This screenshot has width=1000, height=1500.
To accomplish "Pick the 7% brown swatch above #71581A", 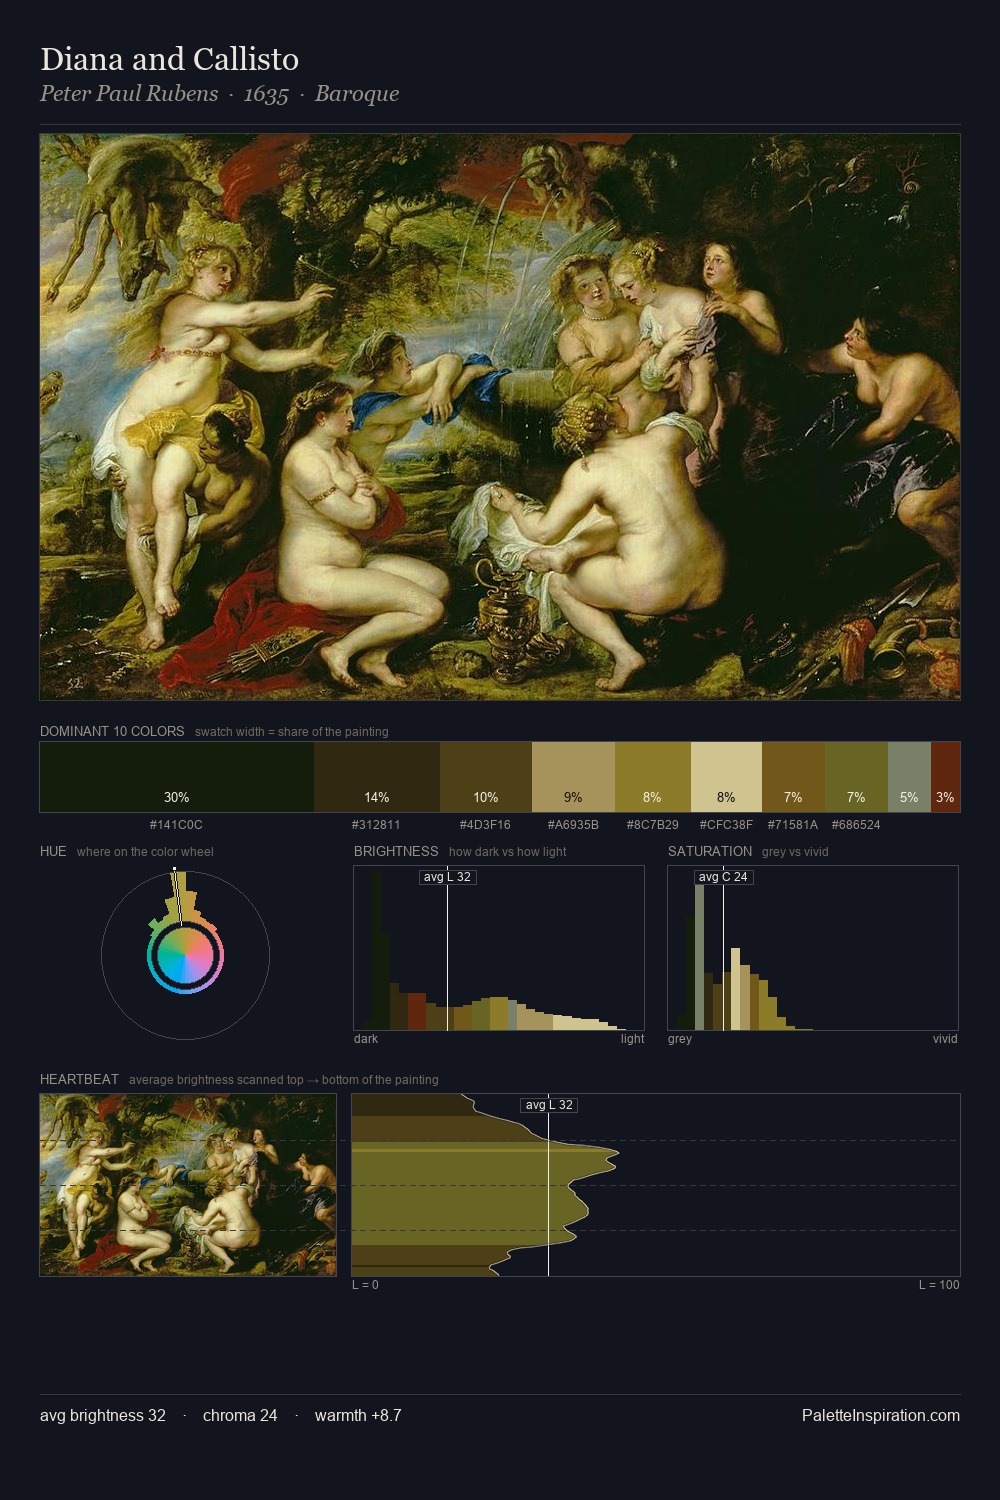I will point(794,777).
